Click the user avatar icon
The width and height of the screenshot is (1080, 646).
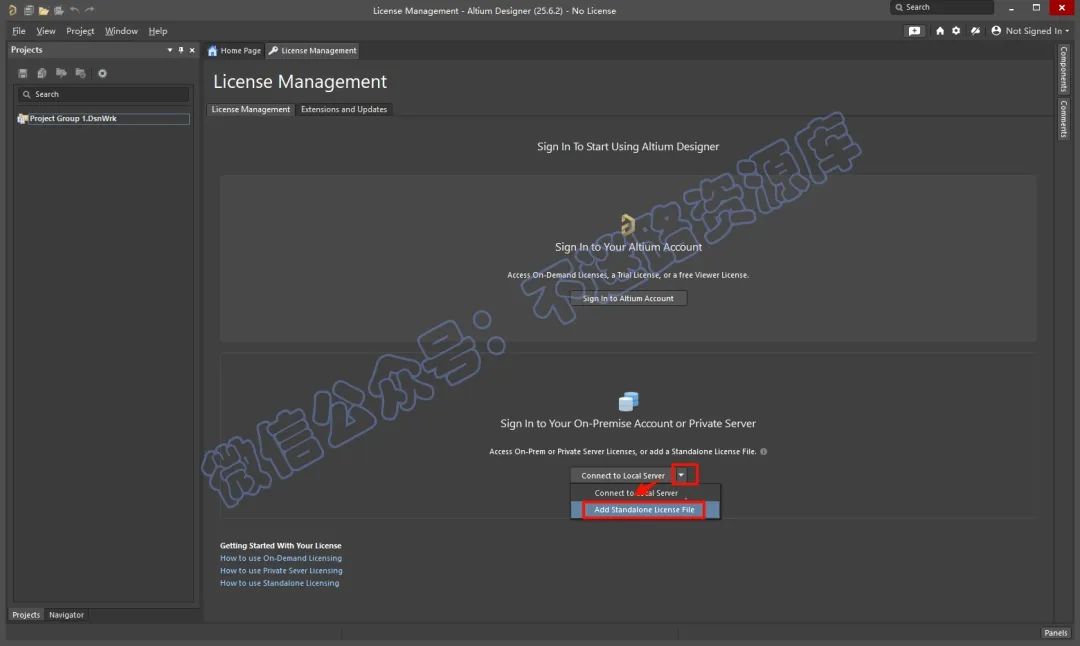[x=996, y=31]
